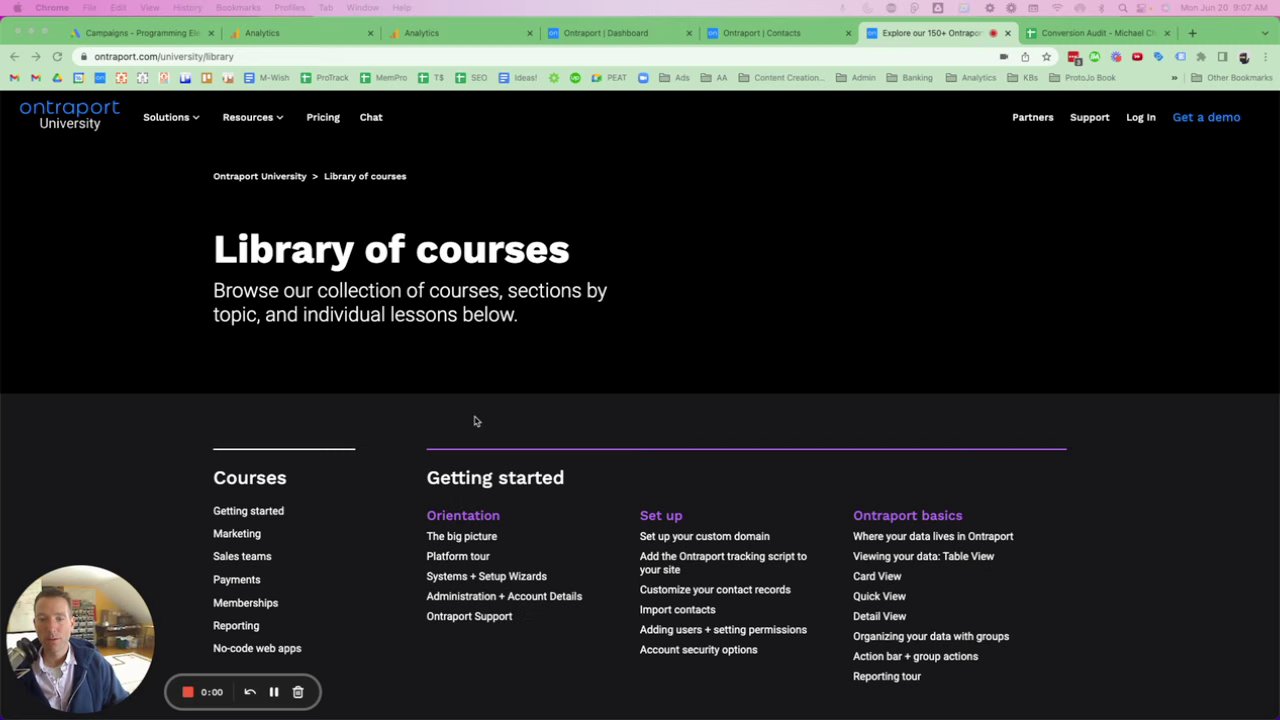Show hidden bookmarks overflow chevron
This screenshot has width=1280, height=720.
coord(1174,78)
